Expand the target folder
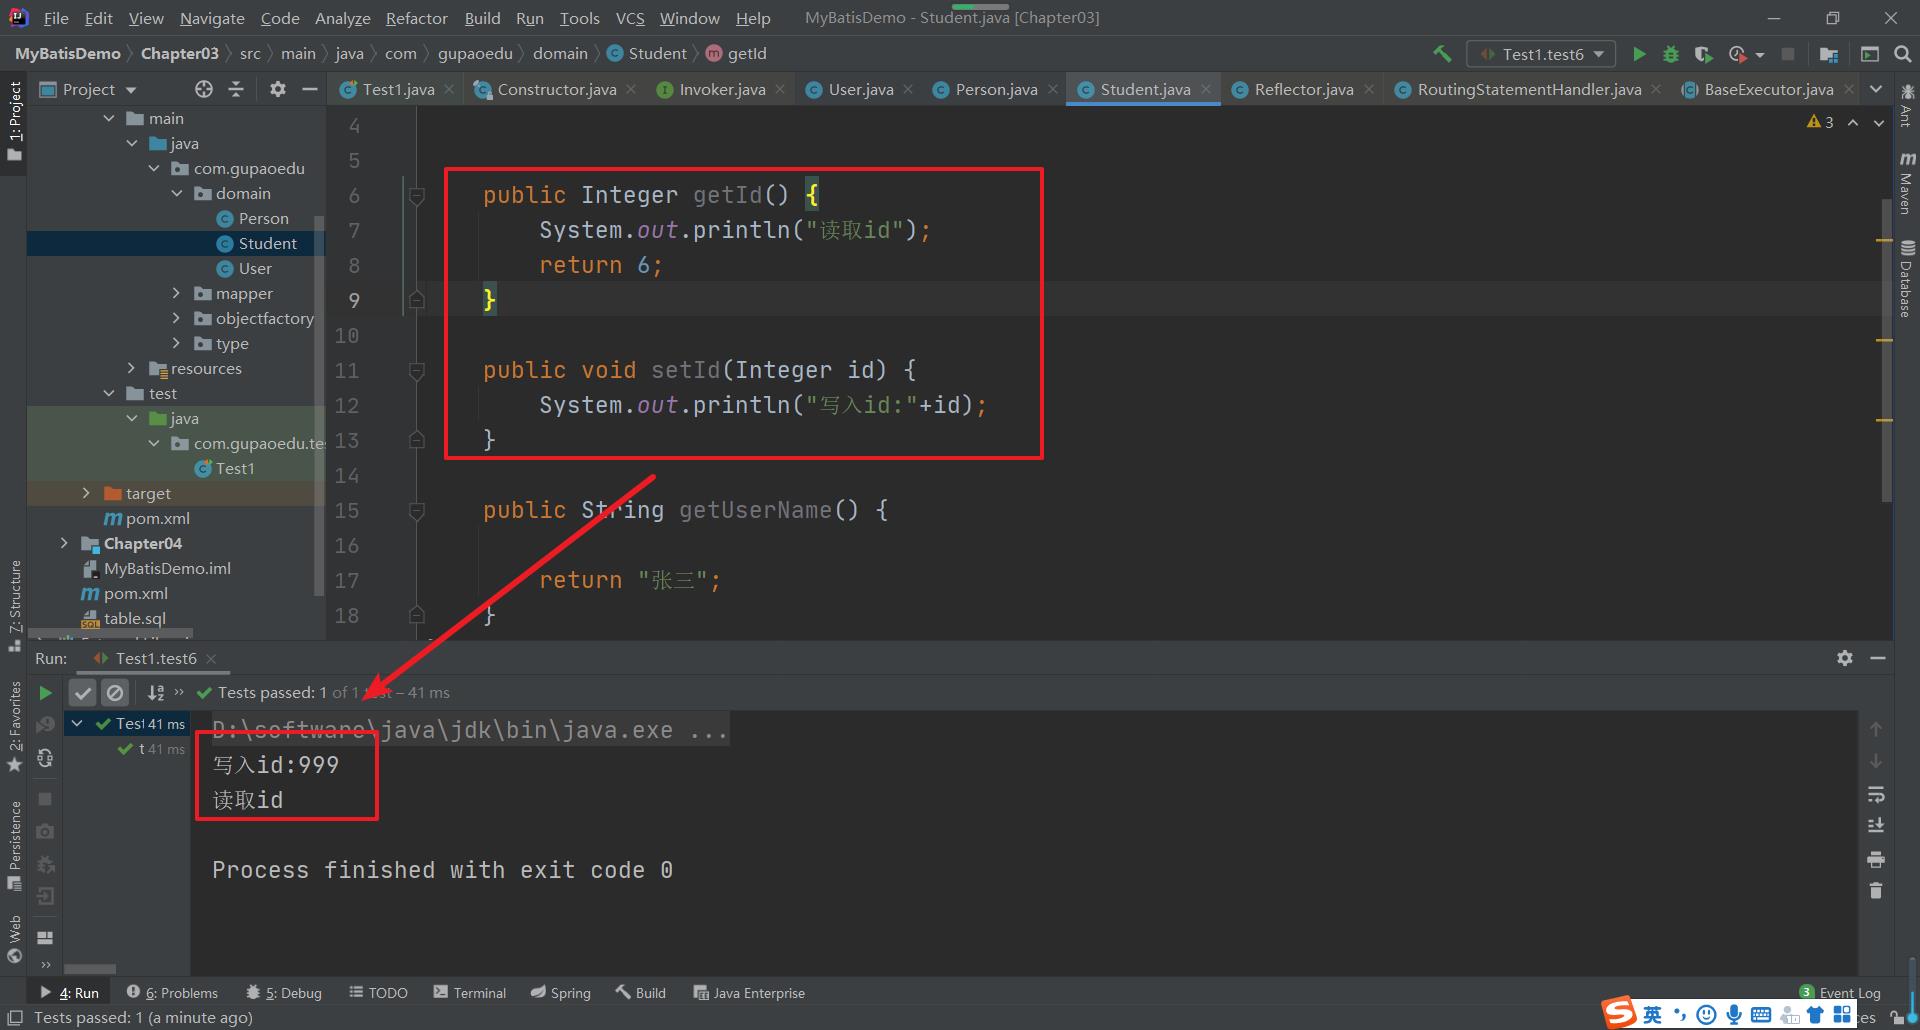The width and height of the screenshot is (1920, 1030). tap(86, 493)
